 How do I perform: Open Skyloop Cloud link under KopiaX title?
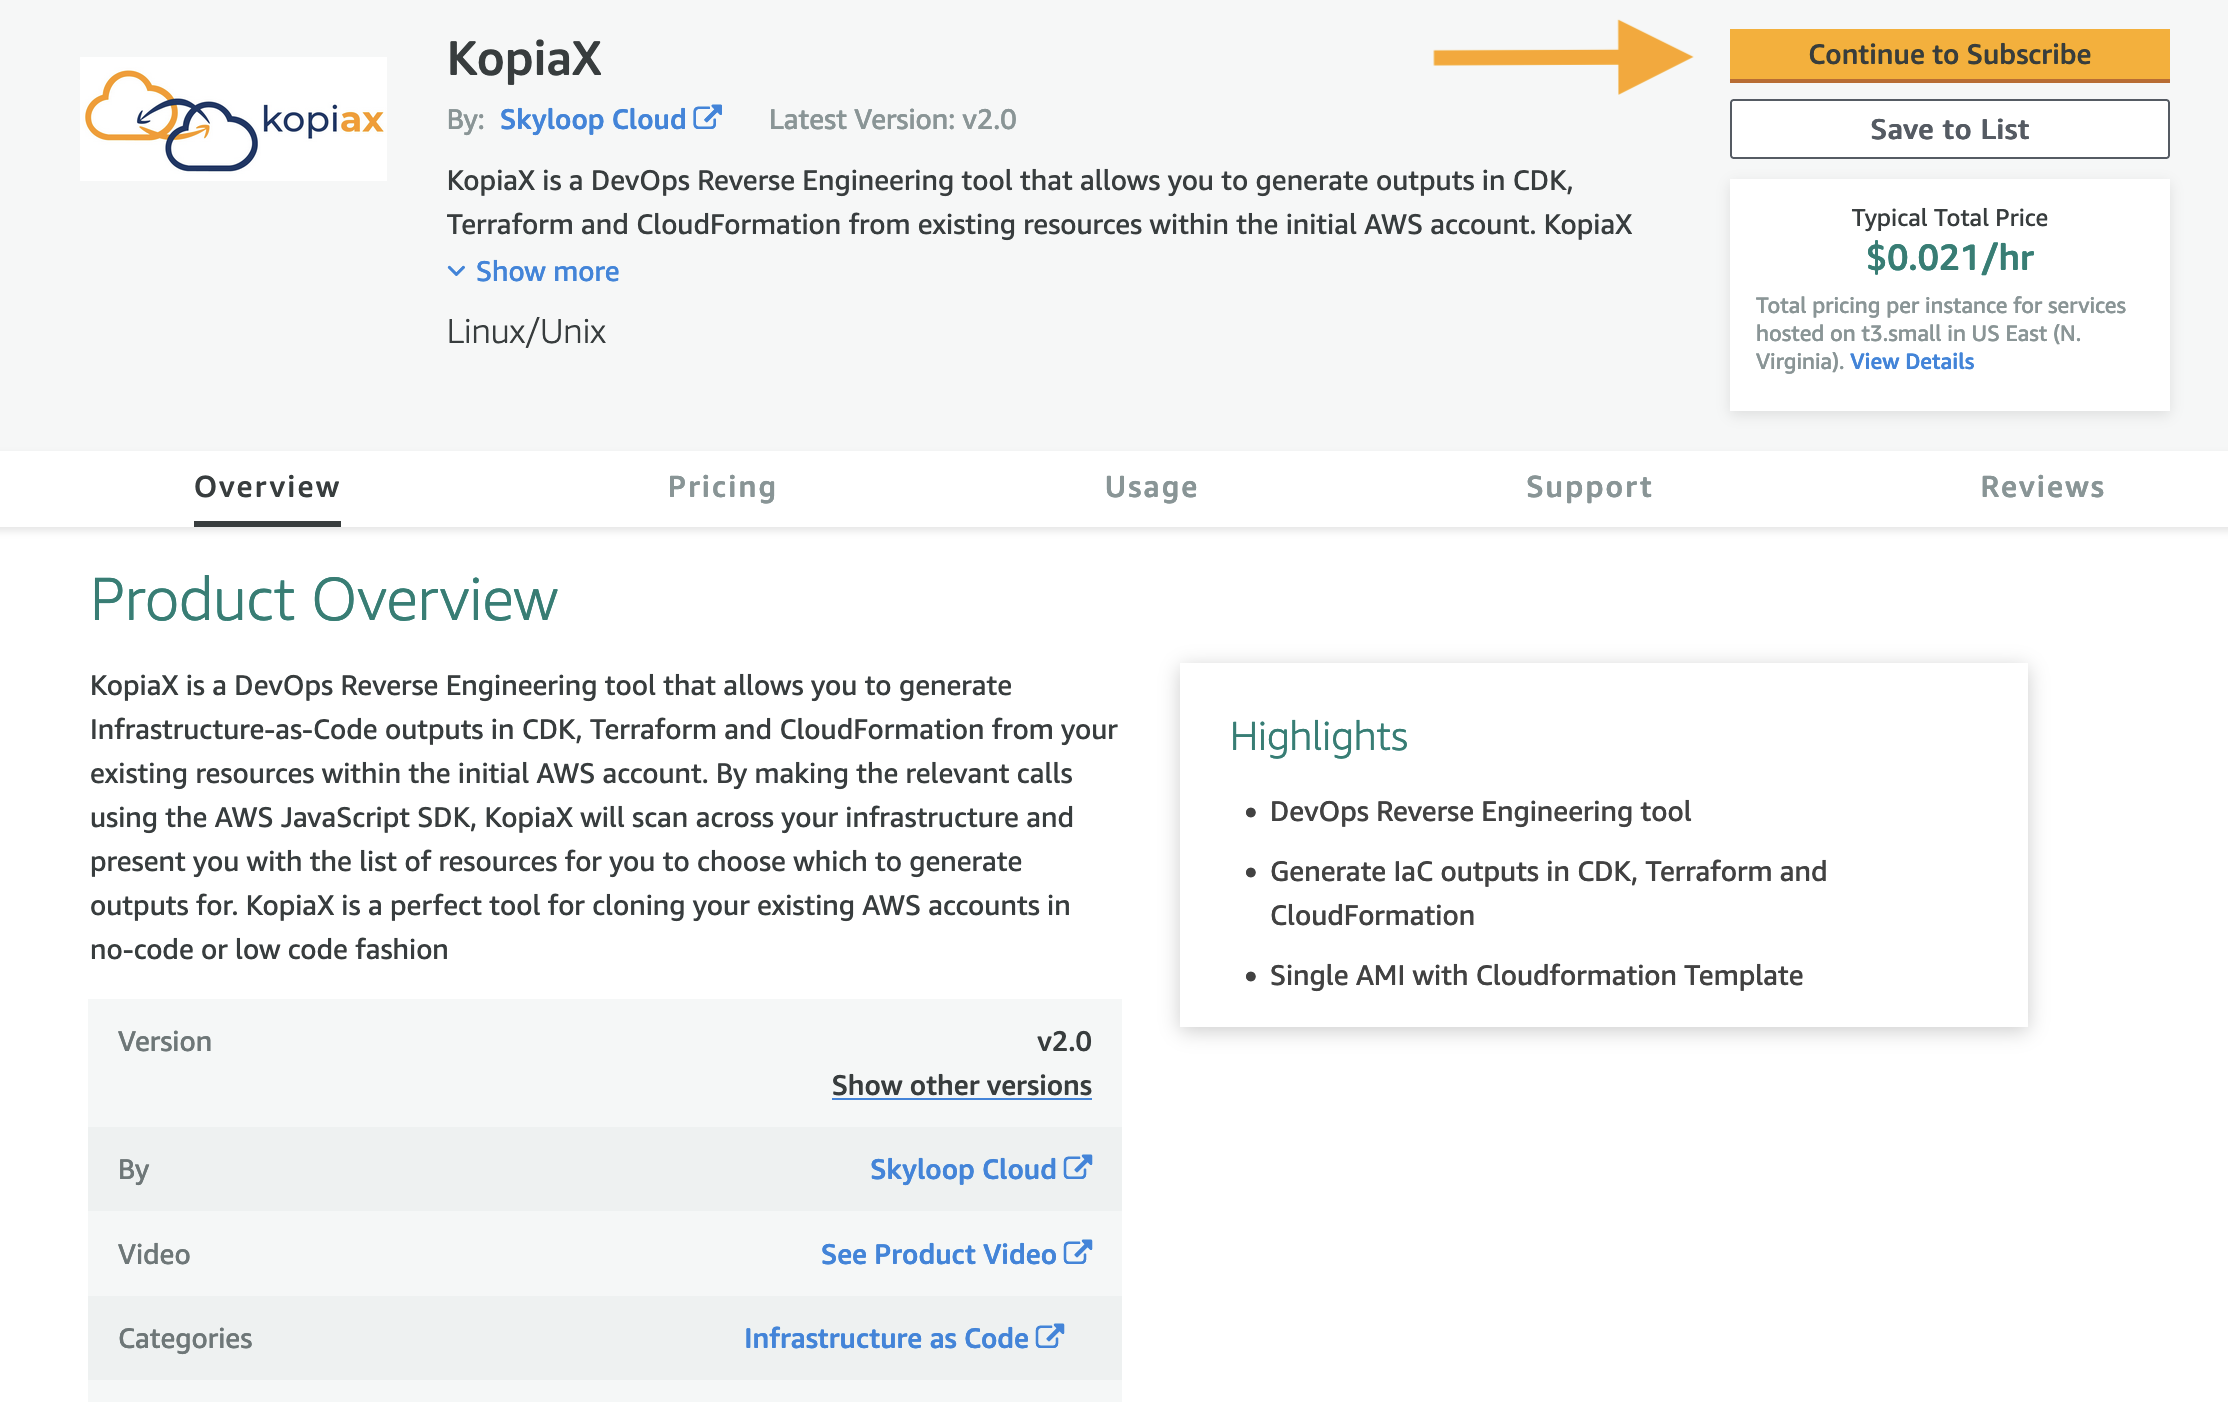(592, 119)
